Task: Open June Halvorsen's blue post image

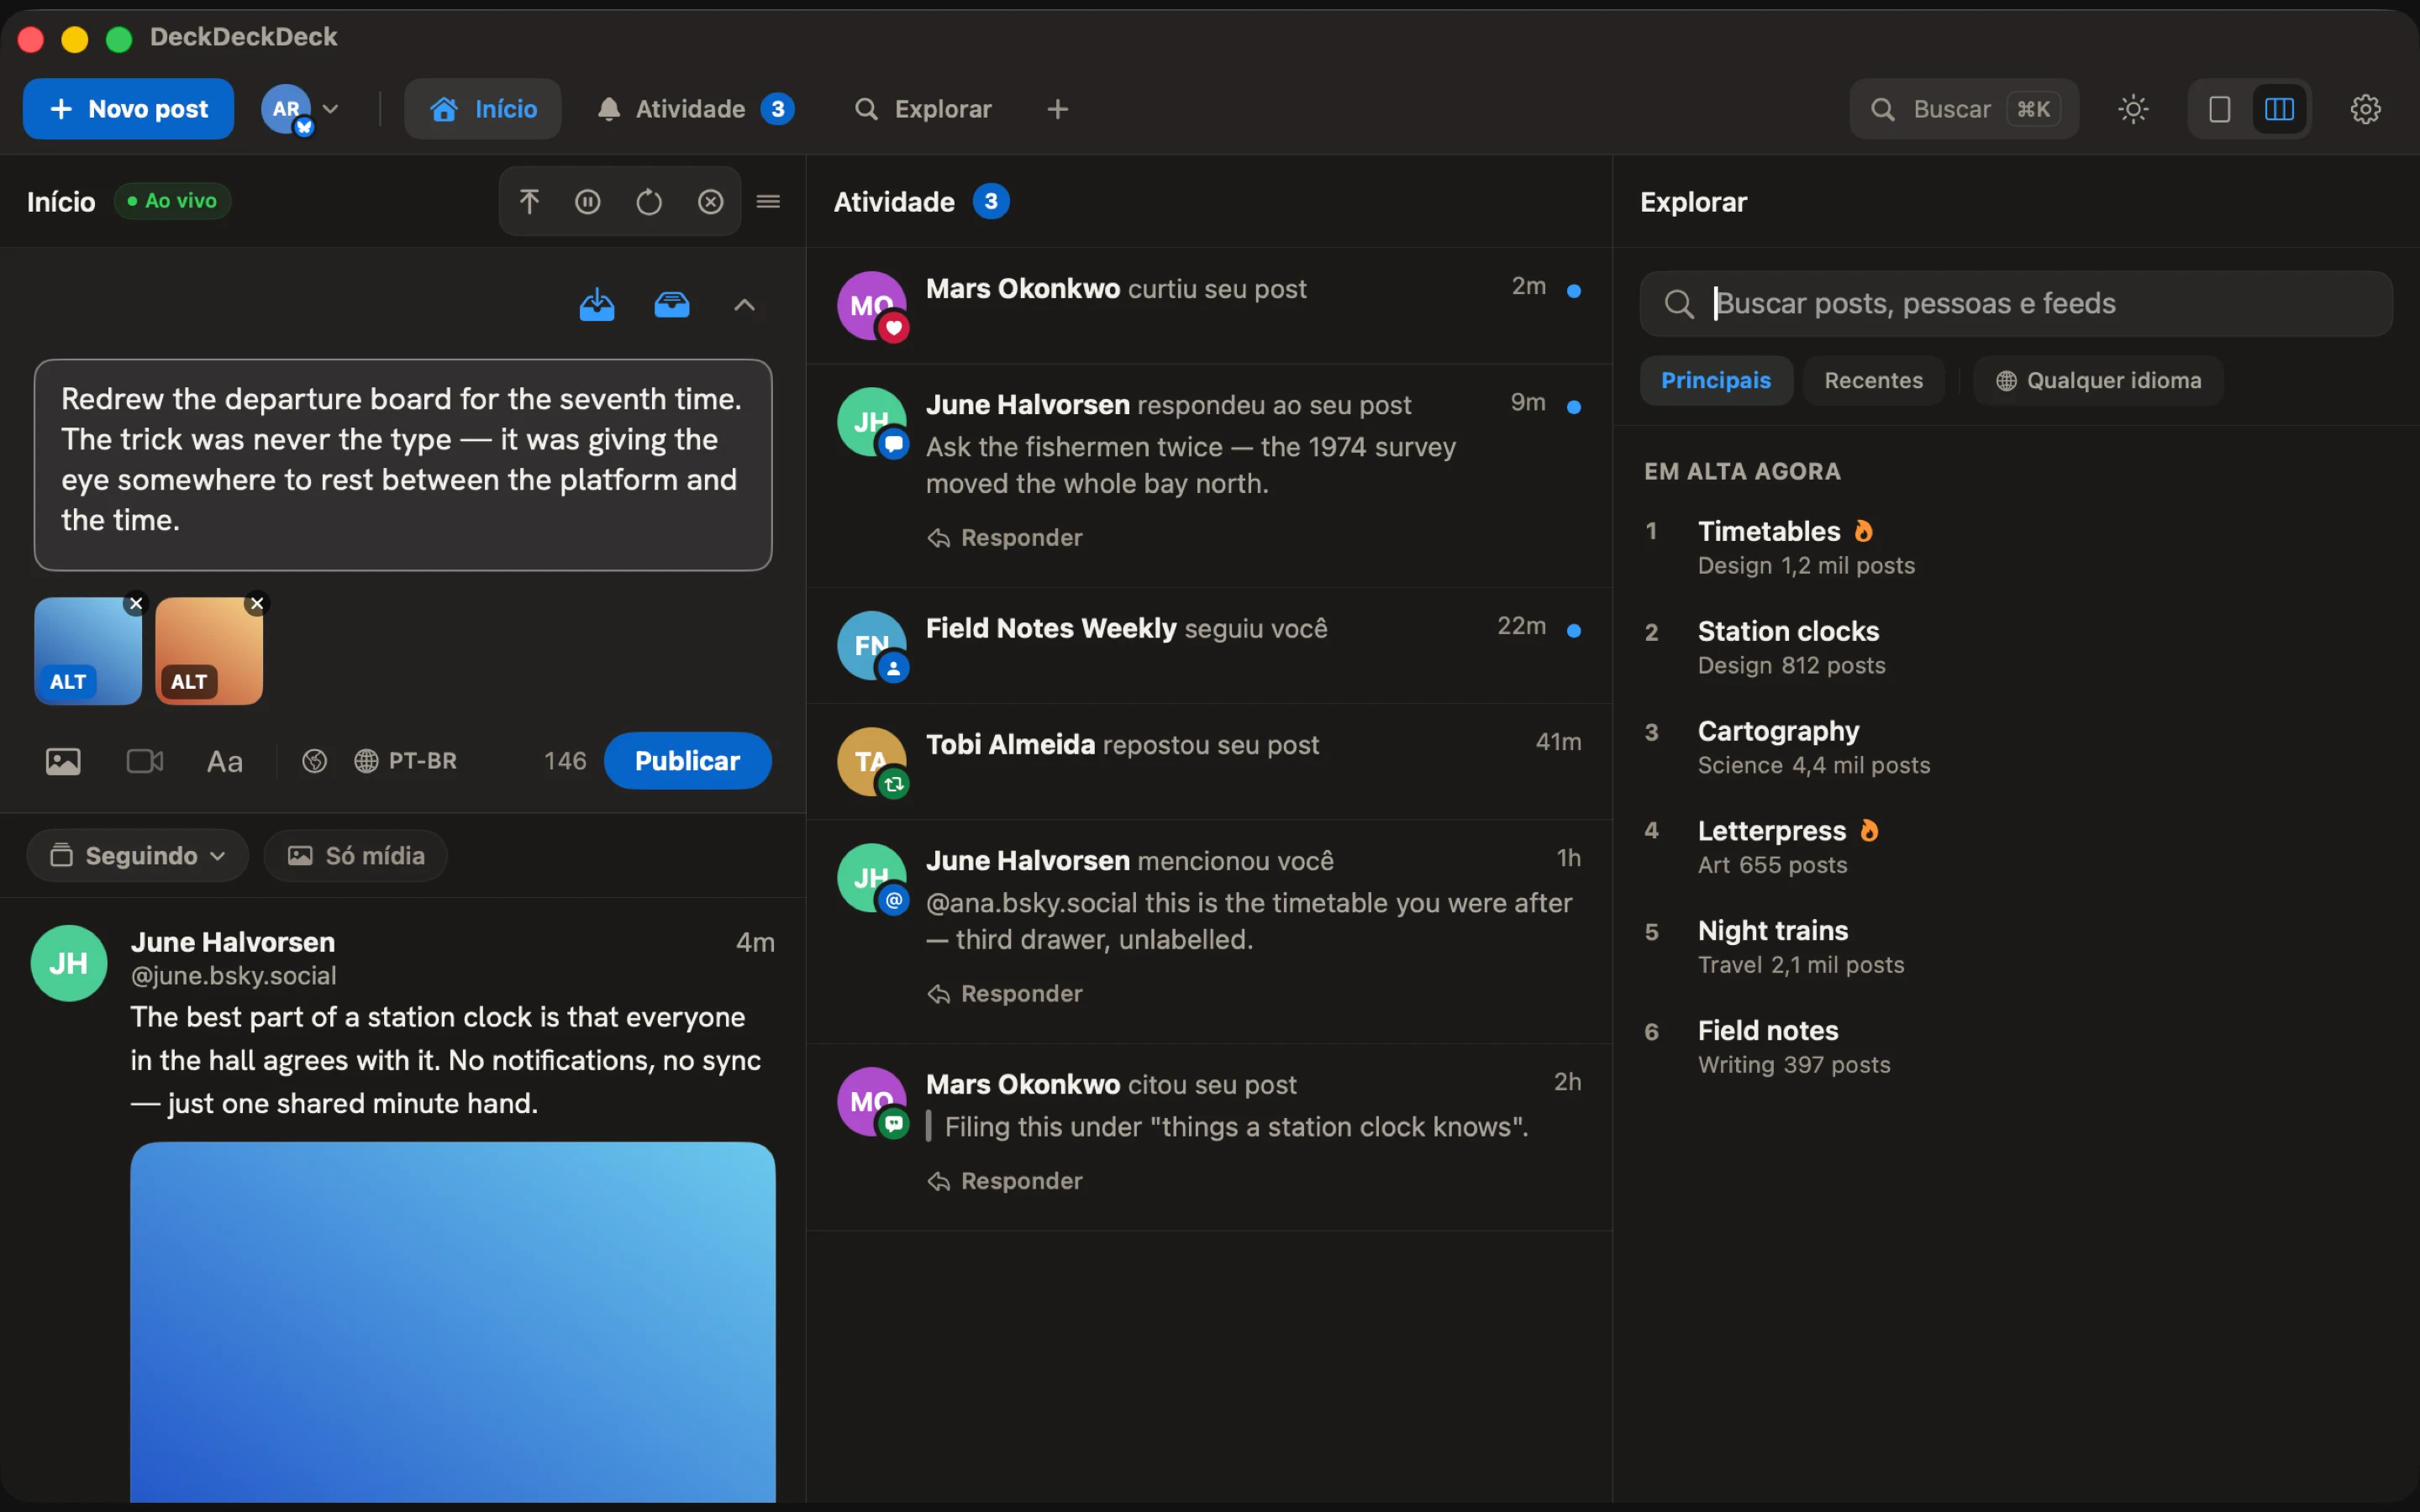Action: click(x=453, y=1322)
